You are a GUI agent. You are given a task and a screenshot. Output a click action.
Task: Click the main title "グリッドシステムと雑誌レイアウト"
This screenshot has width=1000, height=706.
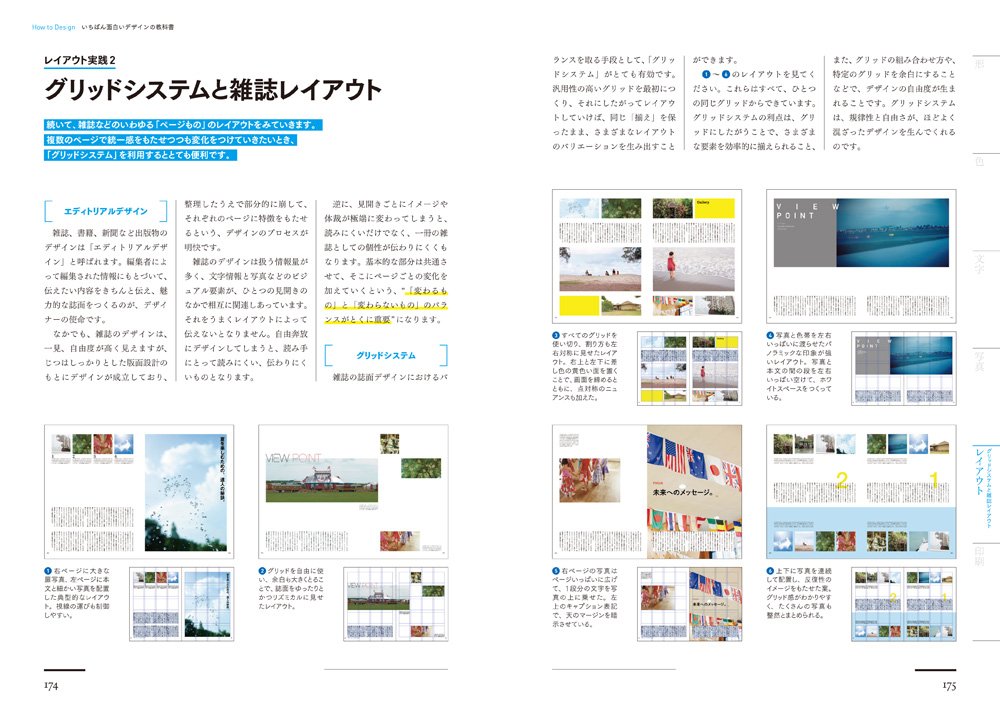(x=212, y=89)
